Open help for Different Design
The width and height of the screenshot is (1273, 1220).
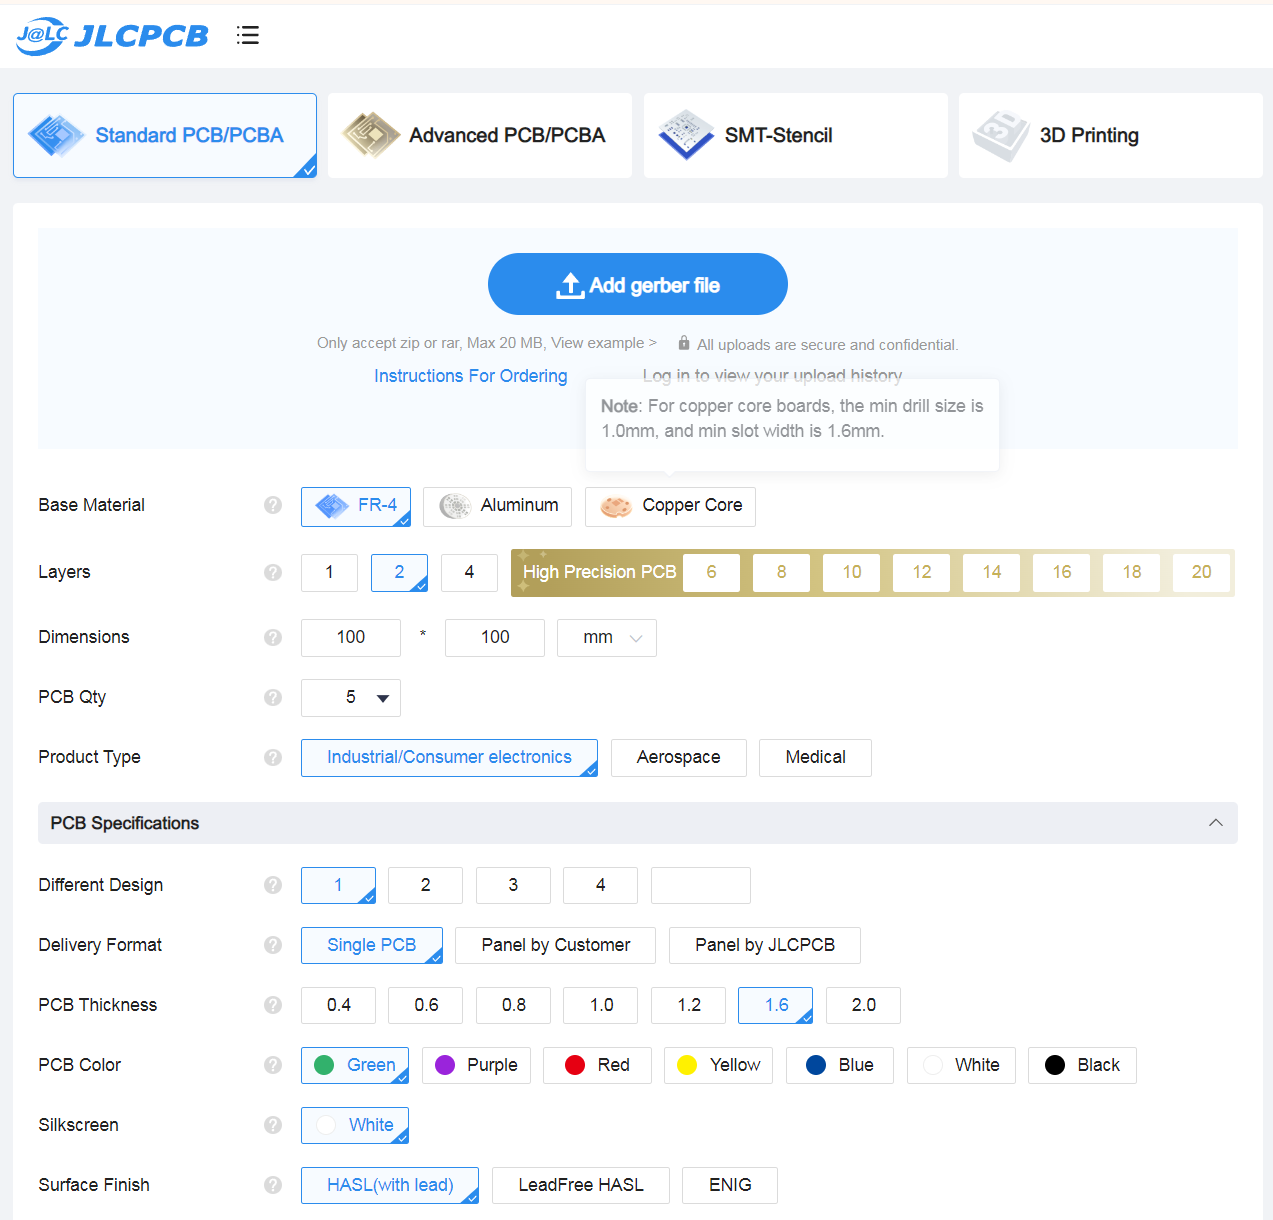pos(273,885)
